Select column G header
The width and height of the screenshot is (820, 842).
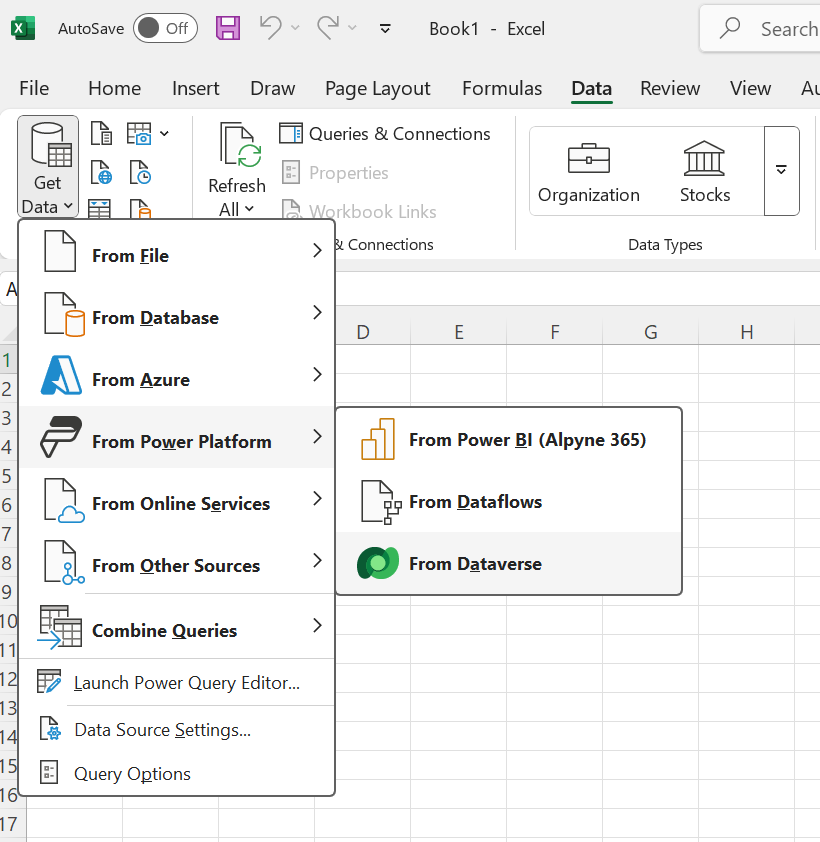(650, 332)
